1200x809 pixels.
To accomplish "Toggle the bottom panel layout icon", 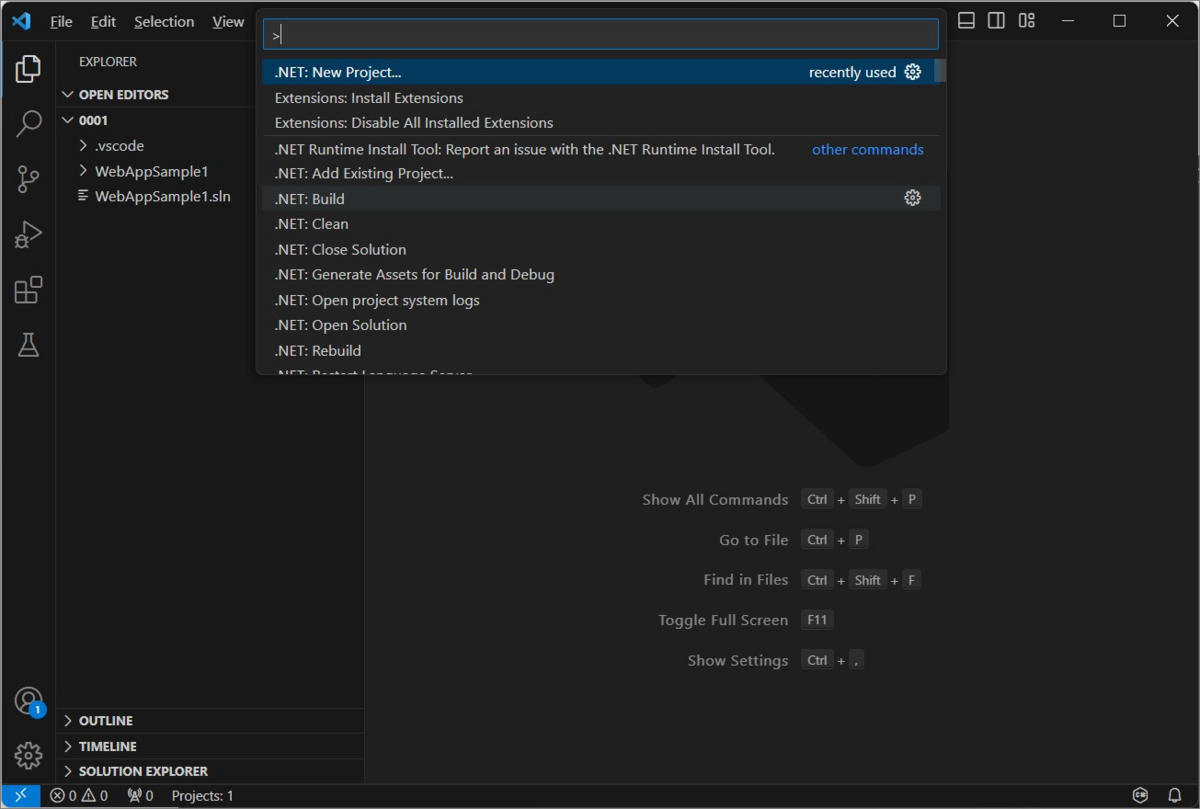I will [x=966, y=21].
